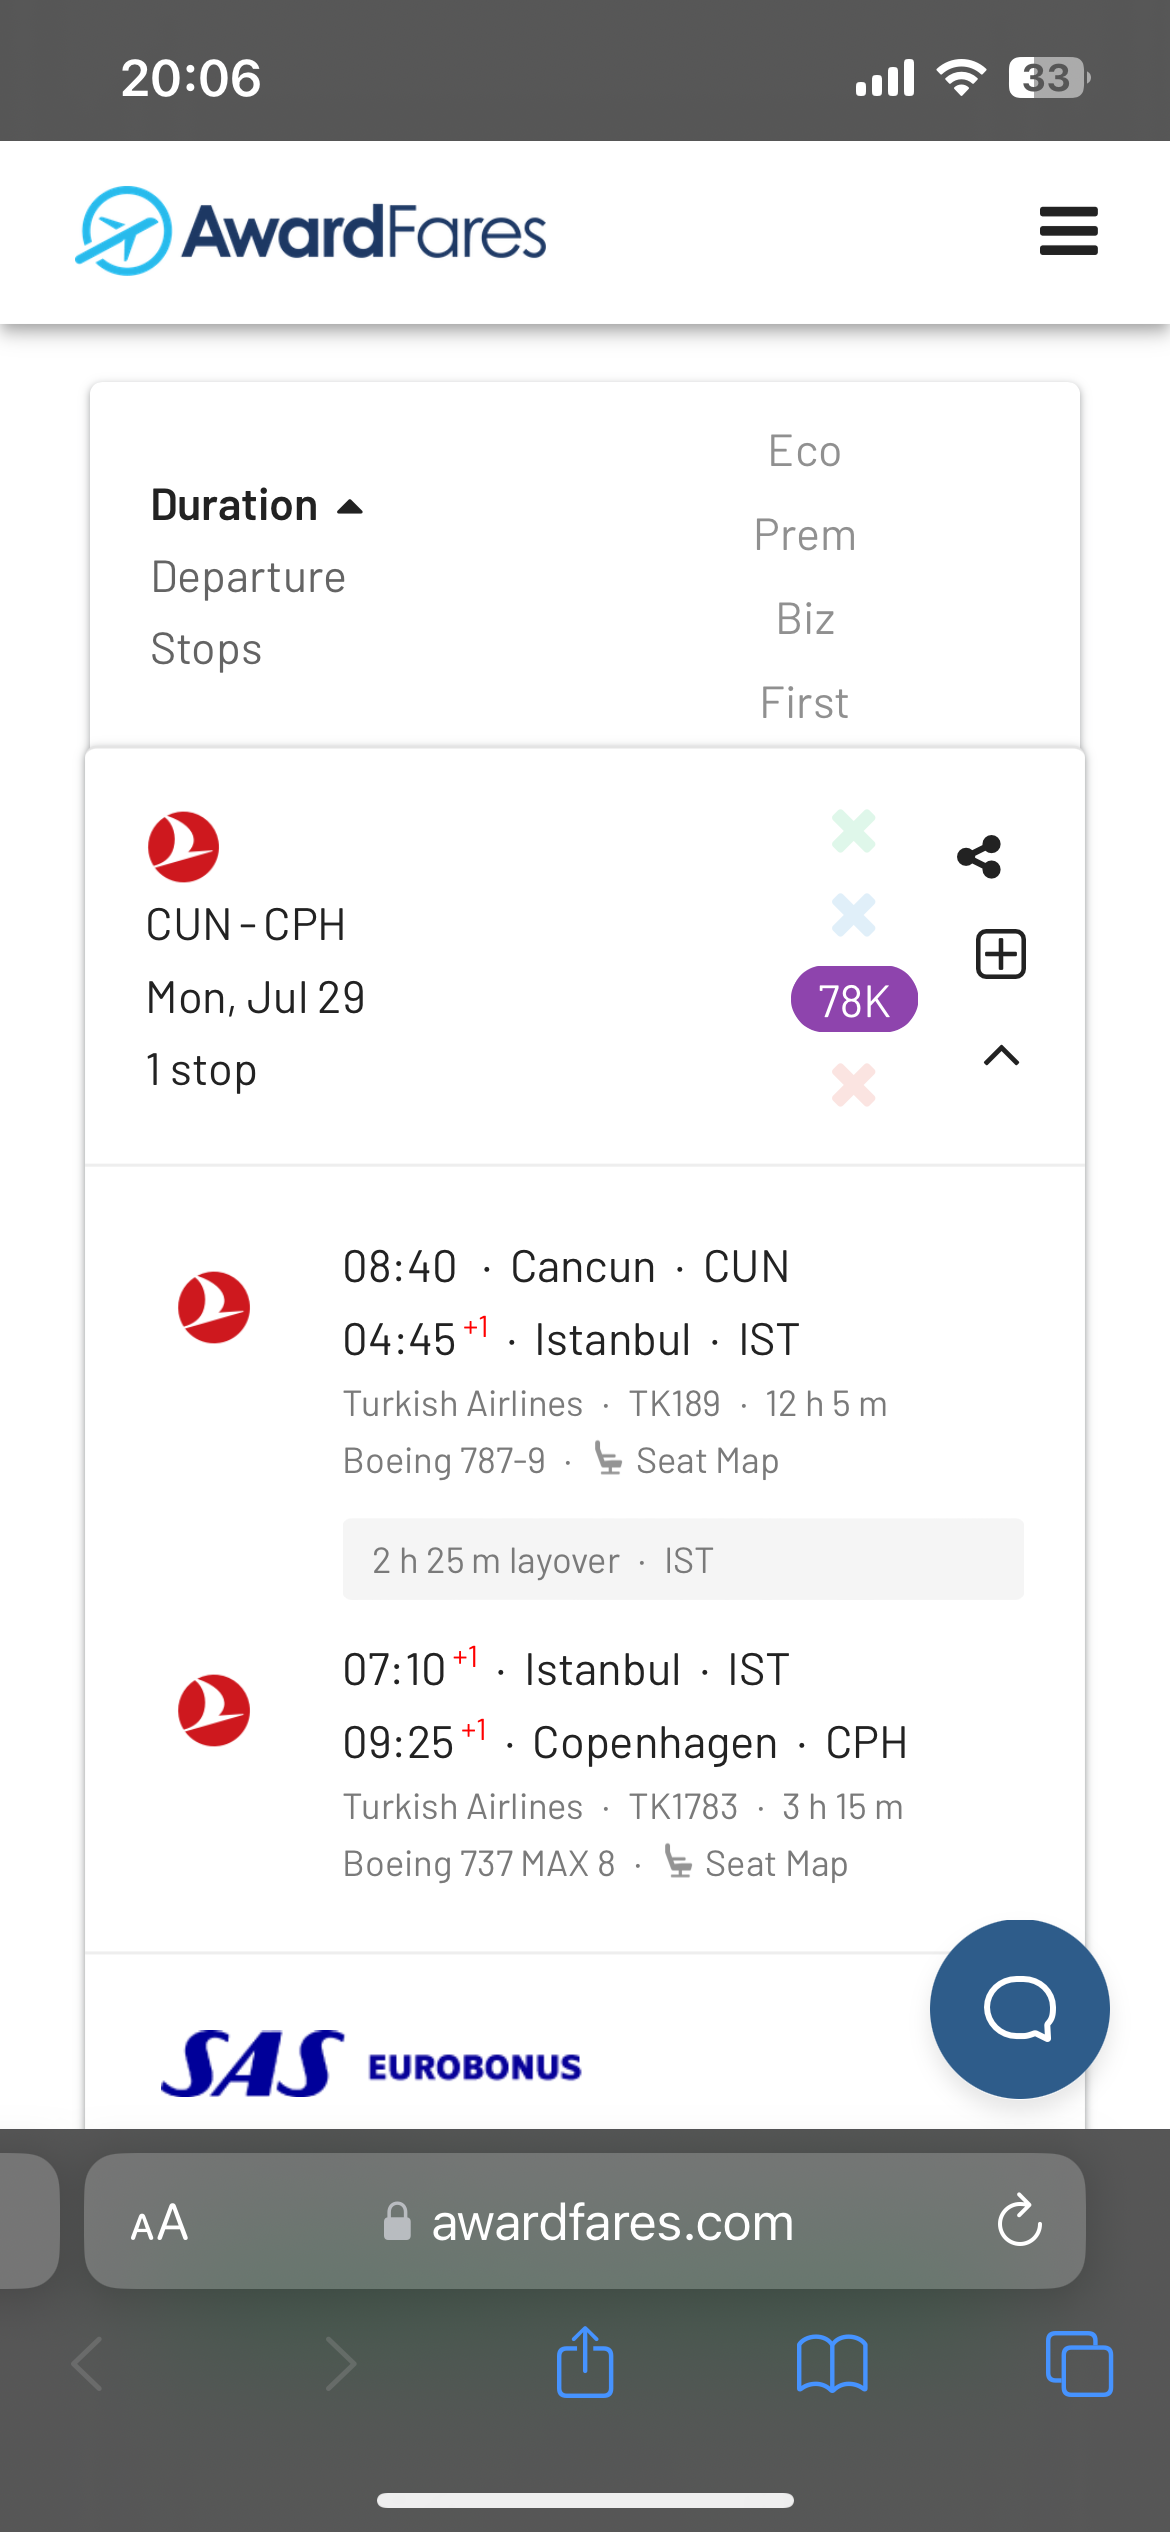Share the CUN - CPH flight

(x=979, y=857)
